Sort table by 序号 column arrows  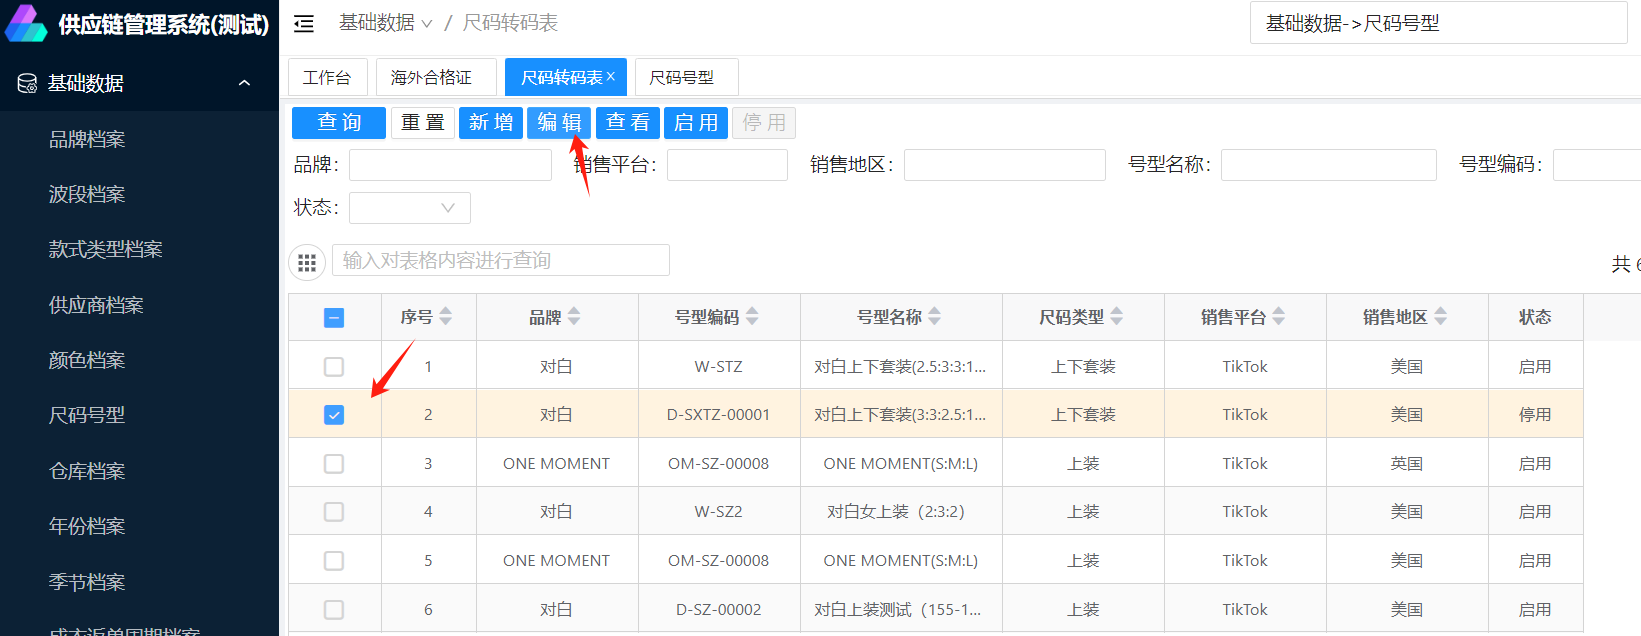click(446, 317)
